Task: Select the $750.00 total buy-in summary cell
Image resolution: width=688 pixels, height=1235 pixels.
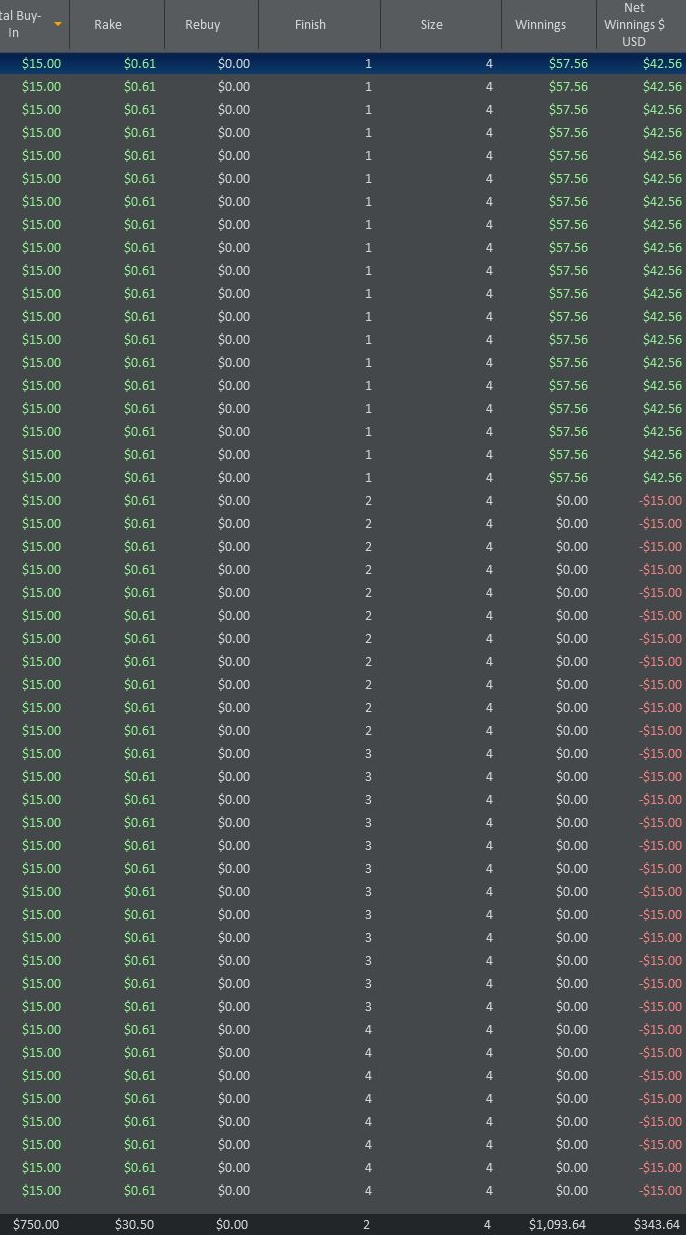Action: [36, 1224]
